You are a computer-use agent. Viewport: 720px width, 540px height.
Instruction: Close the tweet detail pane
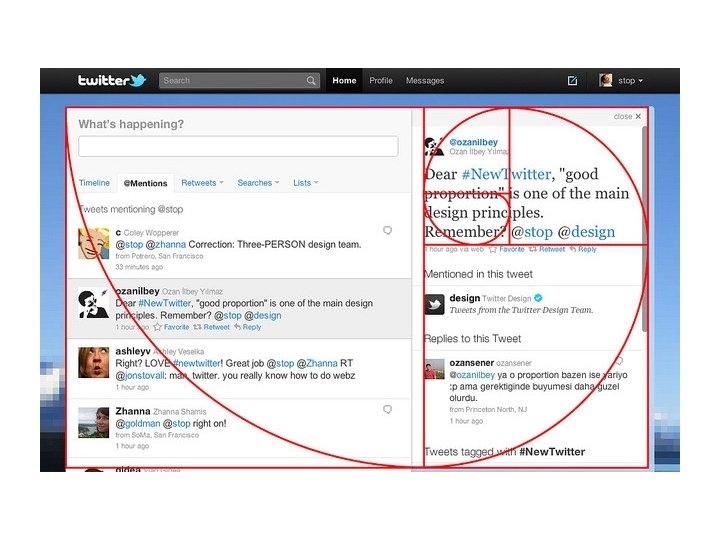pos(627,117)
